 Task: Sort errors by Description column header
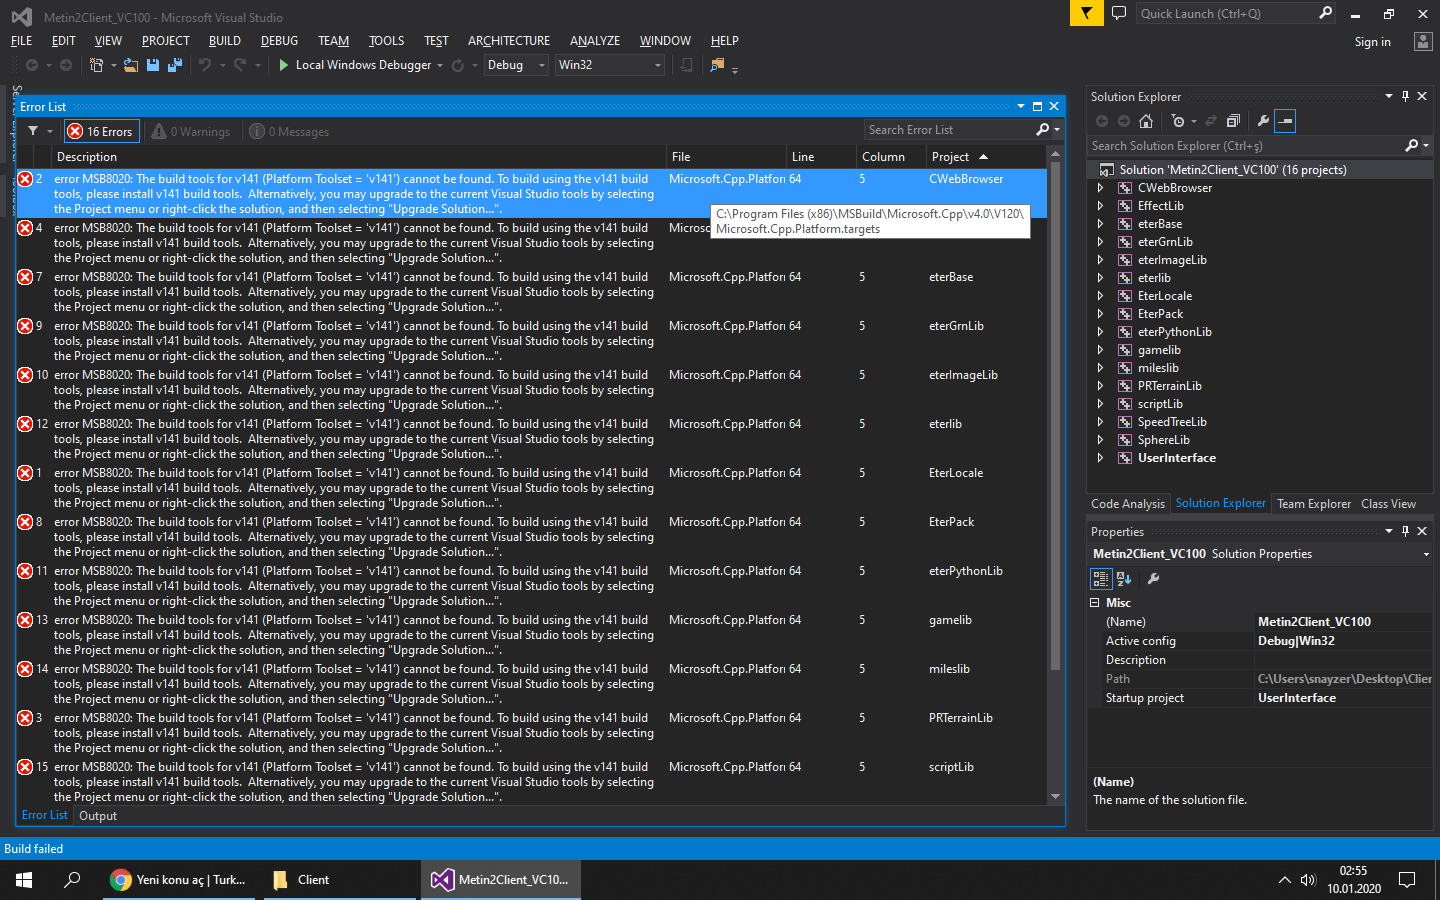(x=359, y=157)
